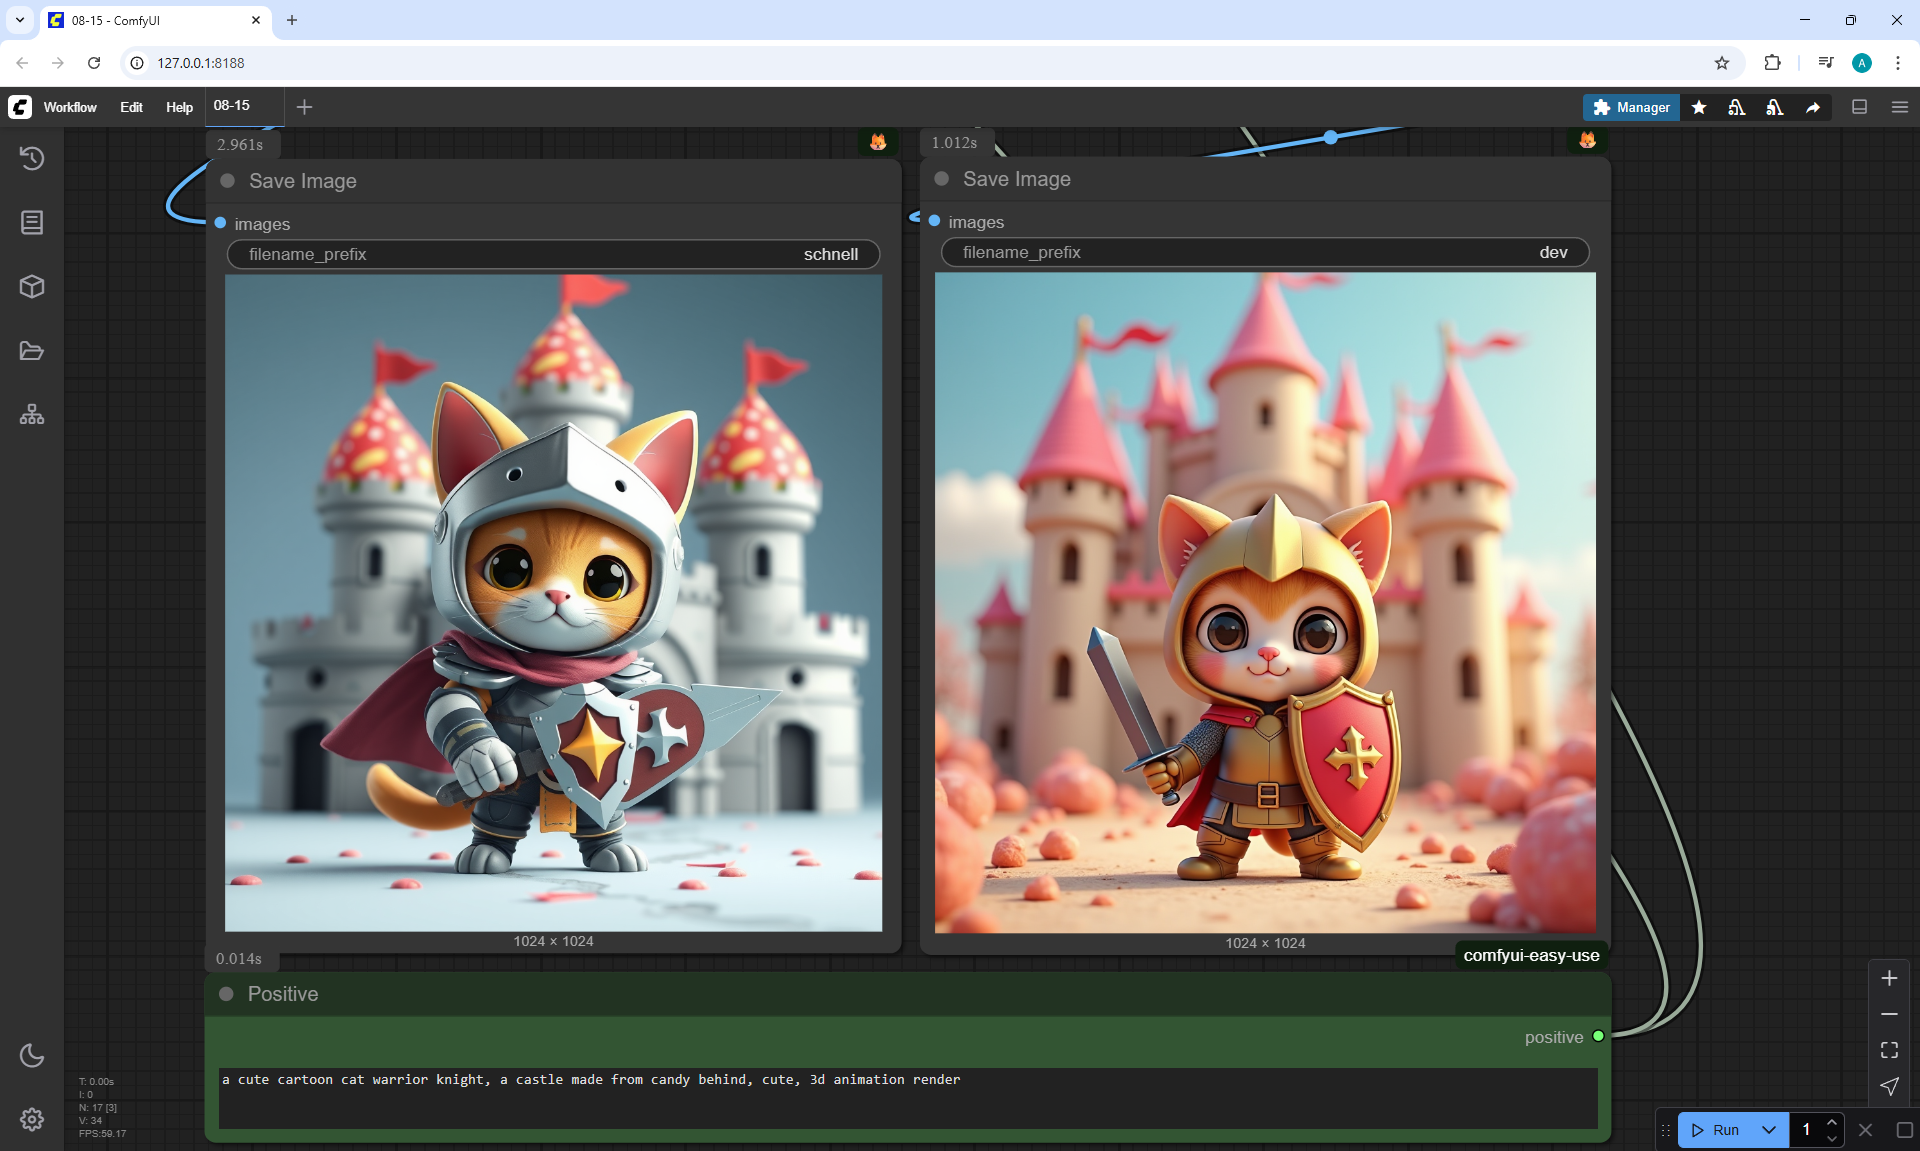The image size is (1920, 1151).
Task: Open the model library hierarchy icon
Action: tap(32, 415)
